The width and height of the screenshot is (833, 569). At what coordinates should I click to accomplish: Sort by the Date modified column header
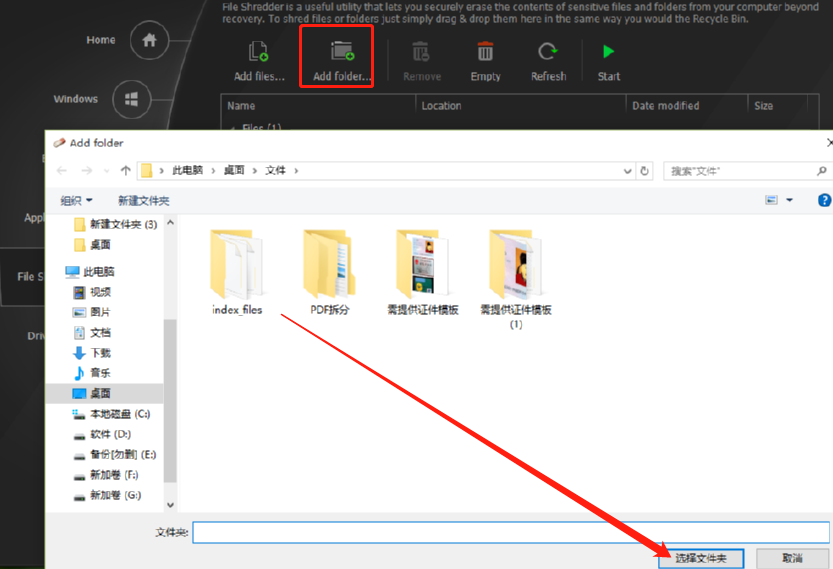pyautogui.click(x=665, y=106)
